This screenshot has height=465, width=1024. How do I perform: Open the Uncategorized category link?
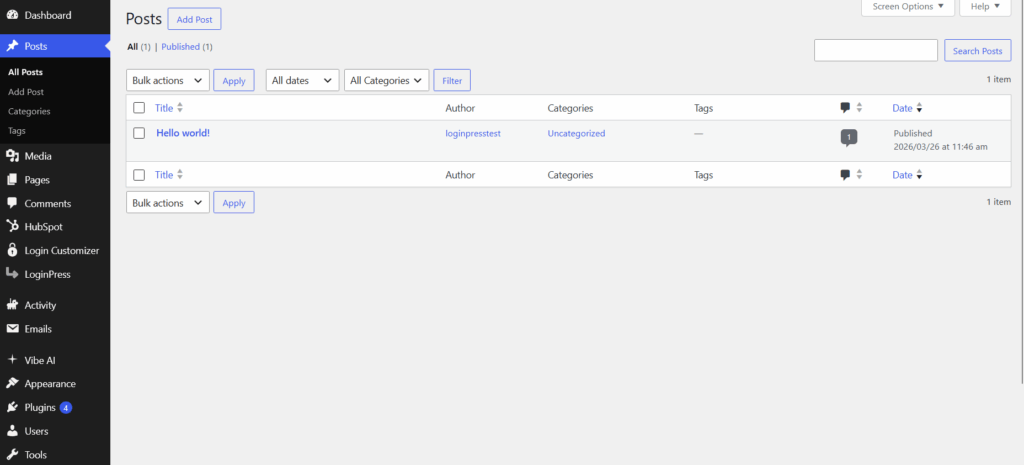click(x=577, y=133)
